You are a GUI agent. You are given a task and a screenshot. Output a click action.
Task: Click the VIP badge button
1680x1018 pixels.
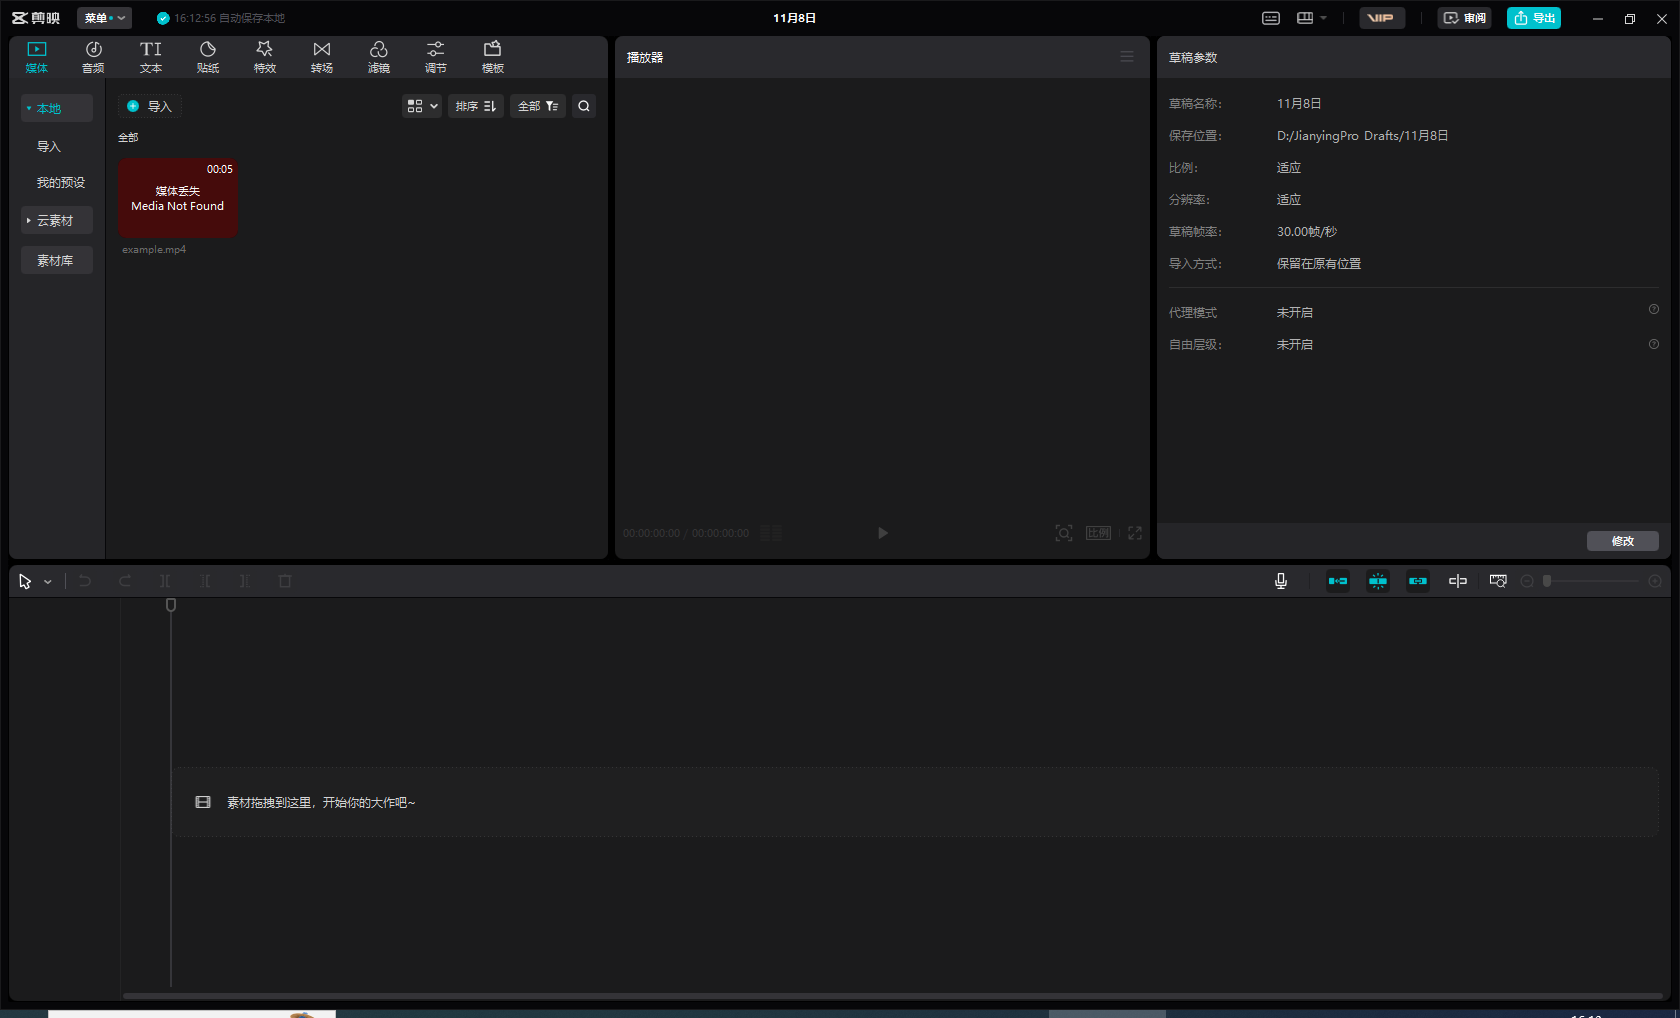coord(1381,18)
